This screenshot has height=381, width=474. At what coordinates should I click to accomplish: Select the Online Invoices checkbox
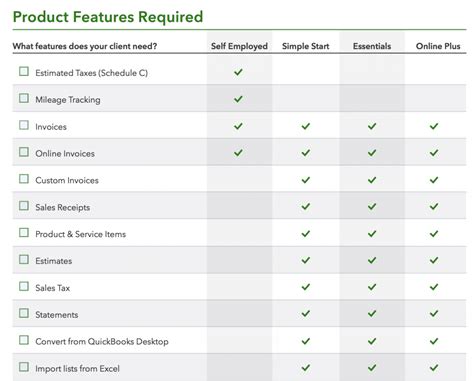tap(24, 152)
